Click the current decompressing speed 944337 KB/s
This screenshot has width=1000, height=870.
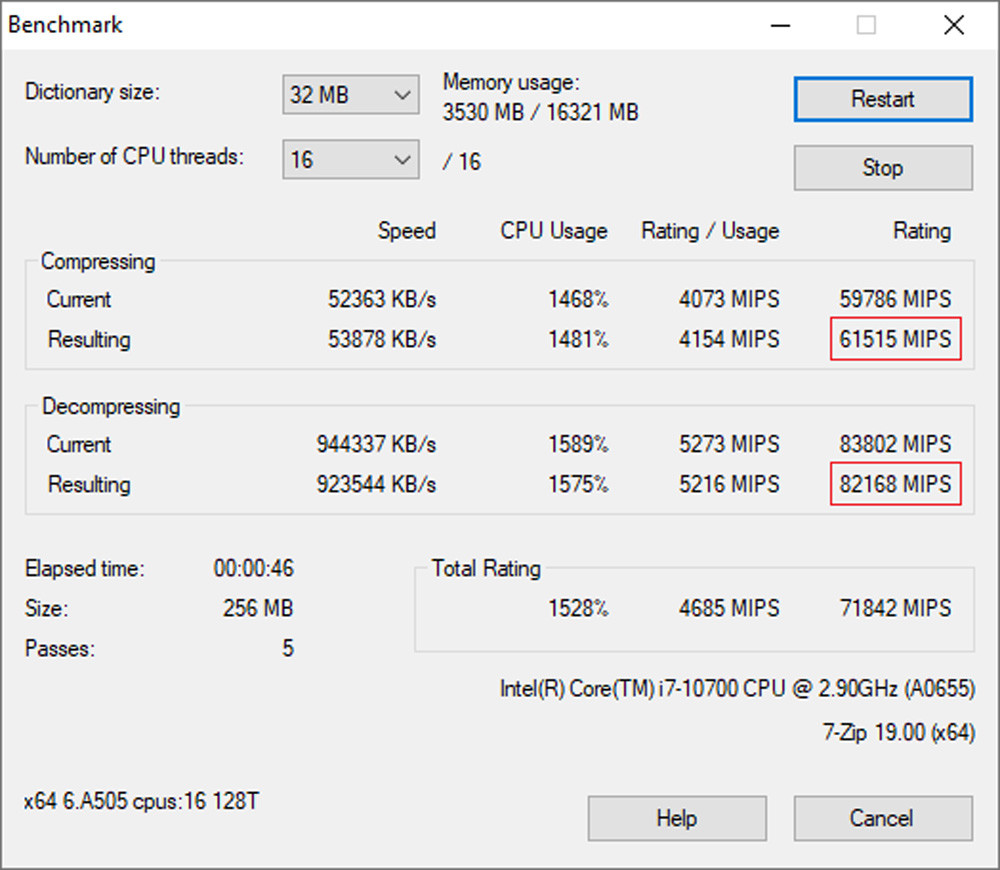(x=375, y=444)
